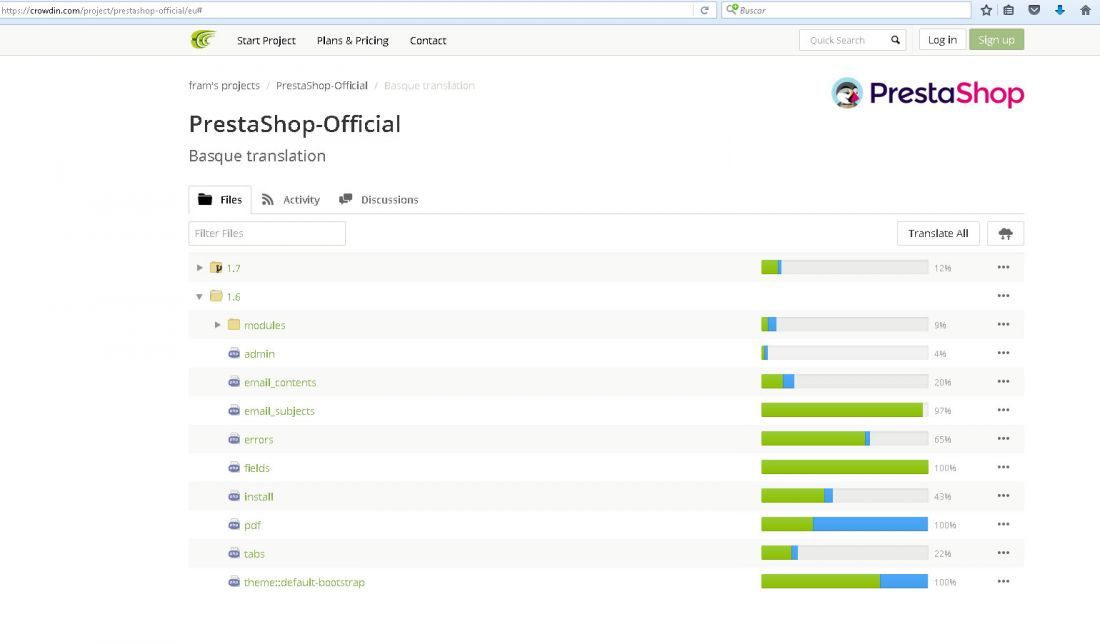Viewport: 1100px width, 644px height.
Task: Click the 1.6 folder icon
Action: 216,296
